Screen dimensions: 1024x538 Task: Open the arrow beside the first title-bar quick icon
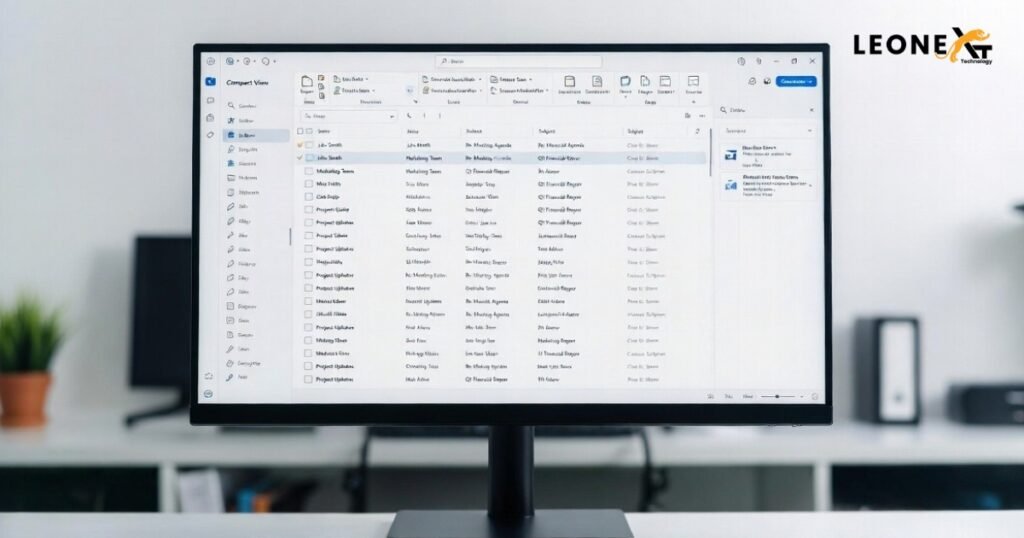tap(238, 61)
